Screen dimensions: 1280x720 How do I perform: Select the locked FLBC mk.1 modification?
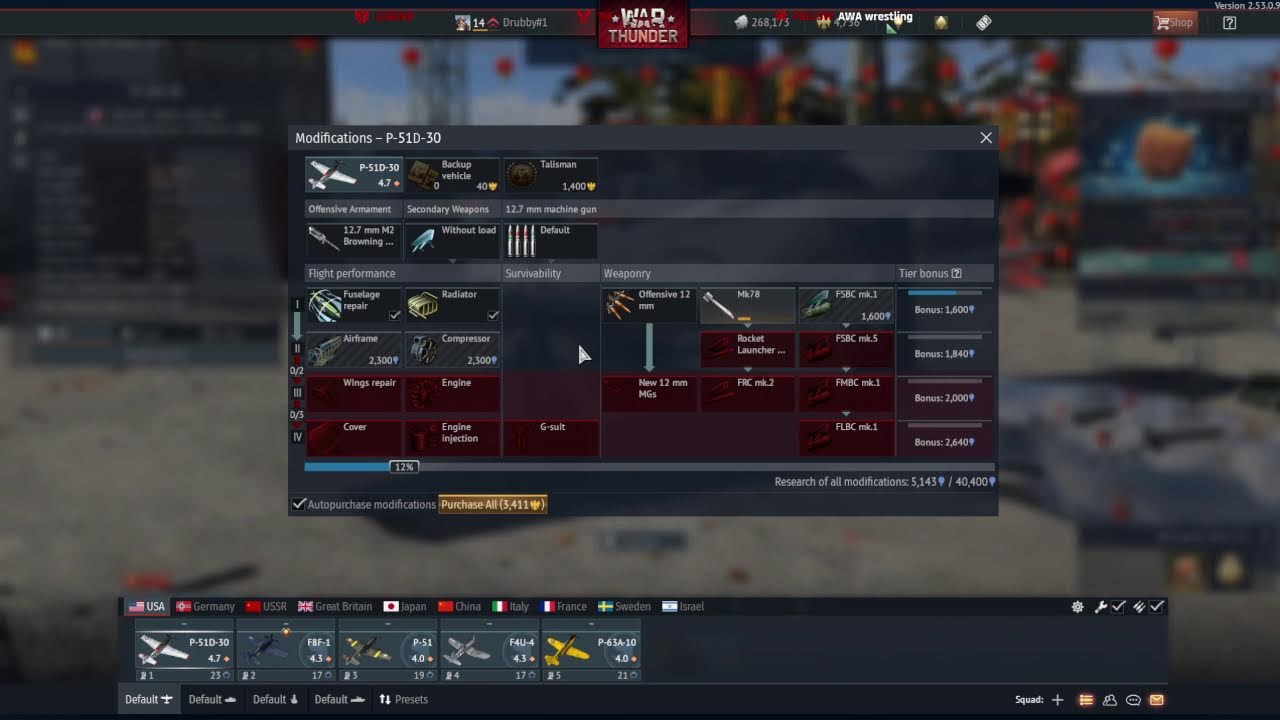point(845,437)
